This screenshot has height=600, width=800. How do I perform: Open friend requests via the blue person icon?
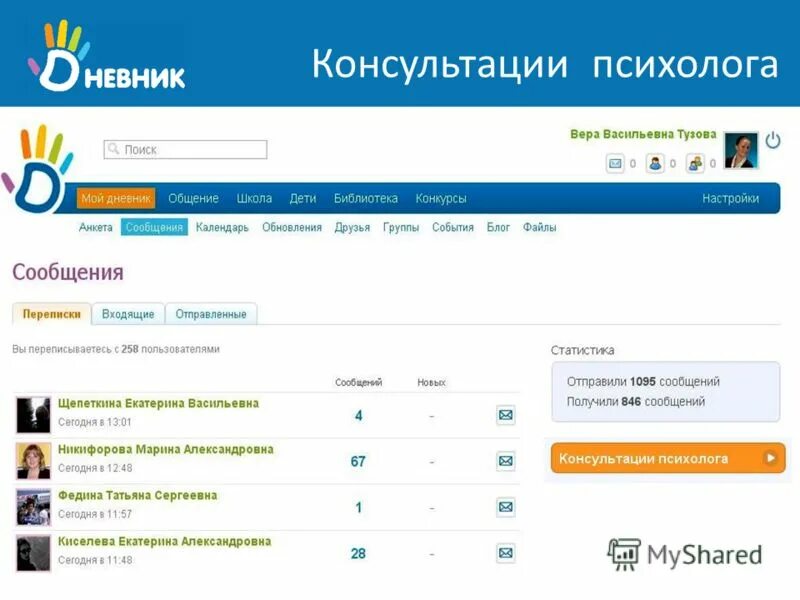655,162
